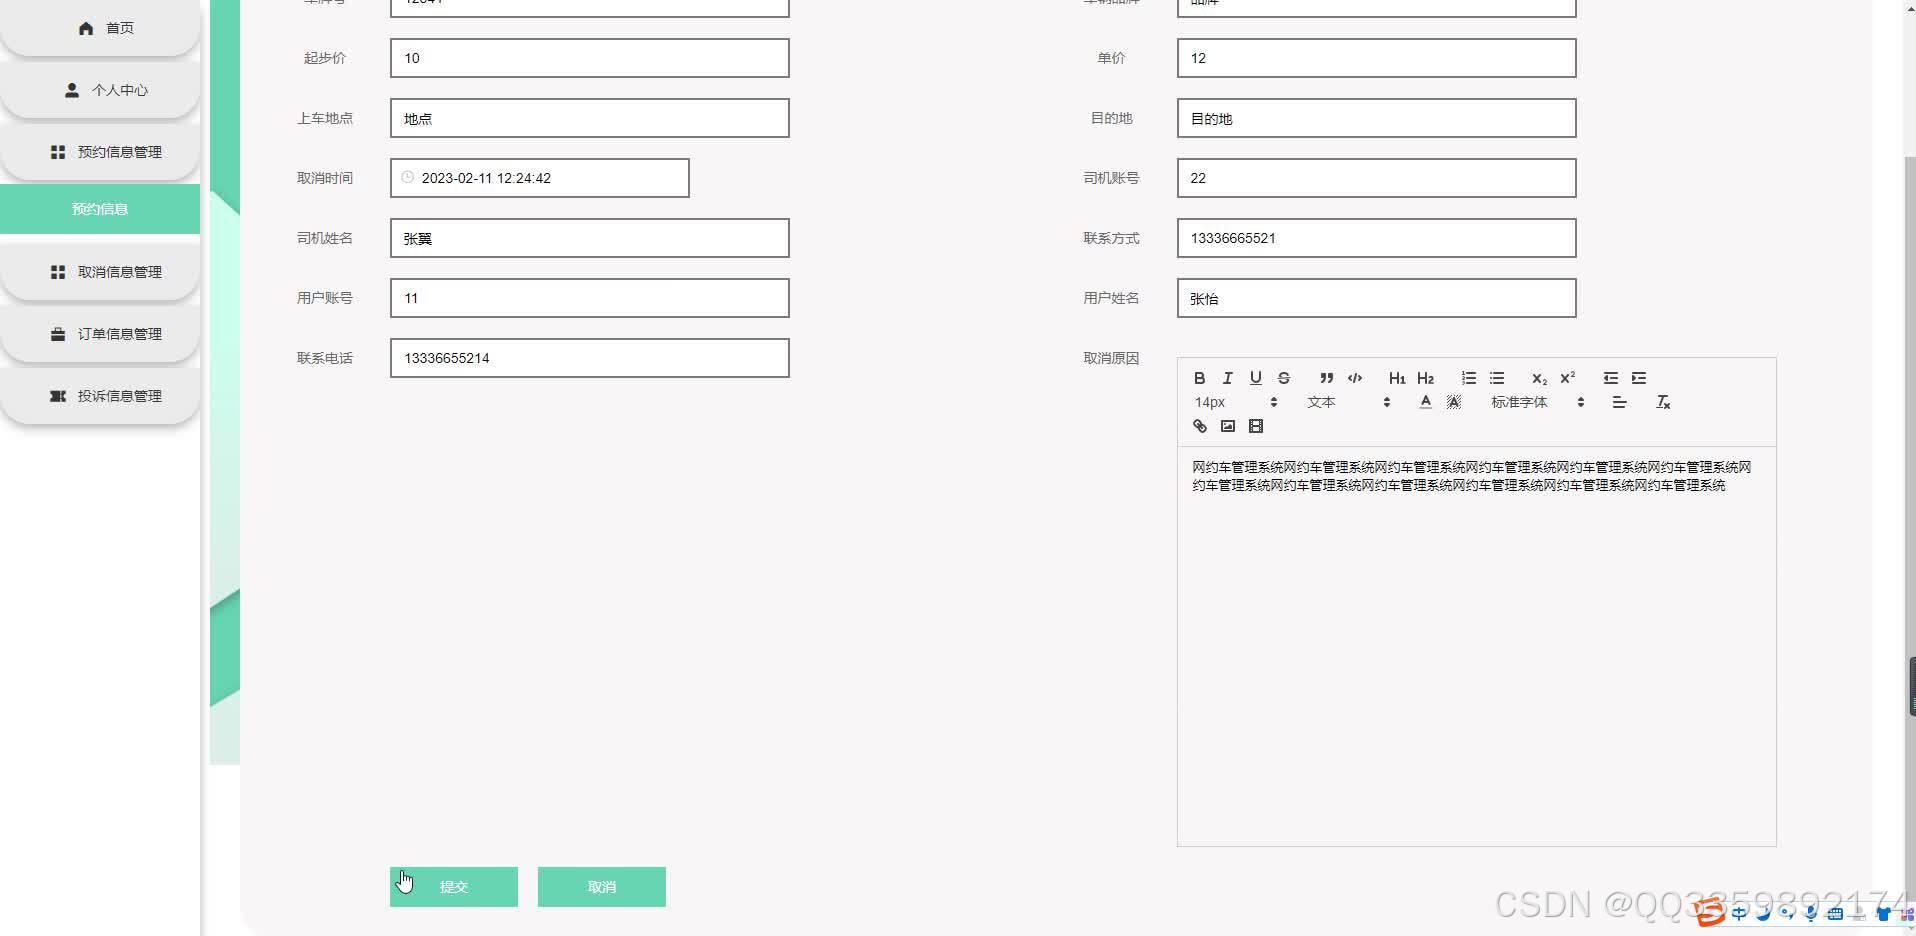Screen dimensions: 1916x936
Task: Click the 司机姓名 input field
Action: 590,238
